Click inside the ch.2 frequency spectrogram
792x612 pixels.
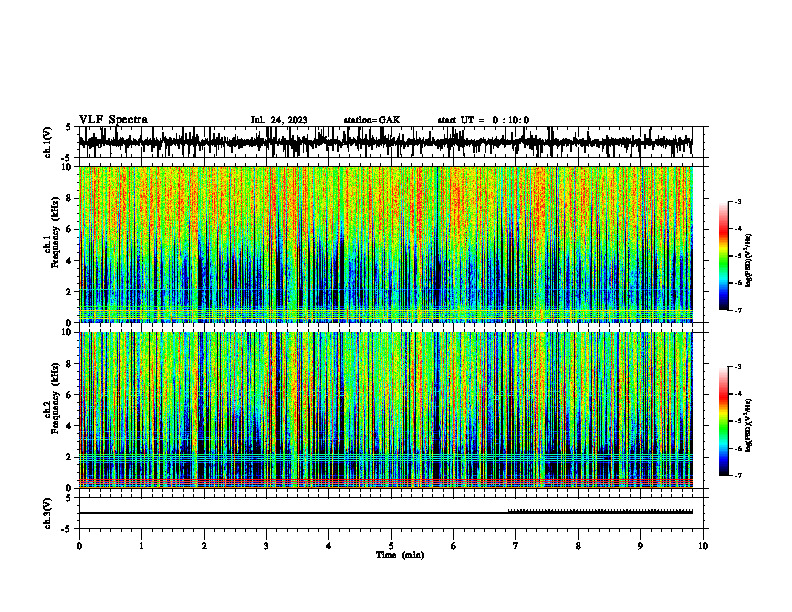[x=385, y=410]
